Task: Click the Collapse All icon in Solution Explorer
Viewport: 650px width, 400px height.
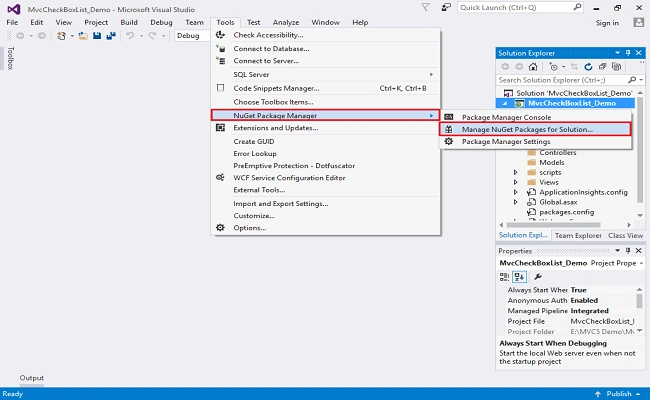Action: pyautogui.click(x=602, y=66)
